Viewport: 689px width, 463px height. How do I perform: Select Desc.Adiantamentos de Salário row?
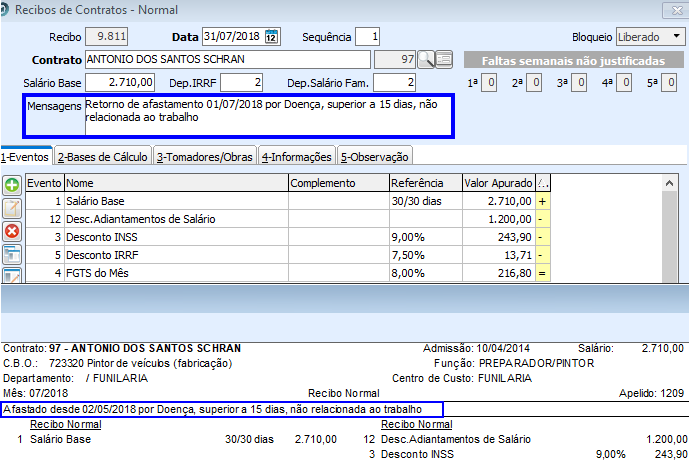288,219
